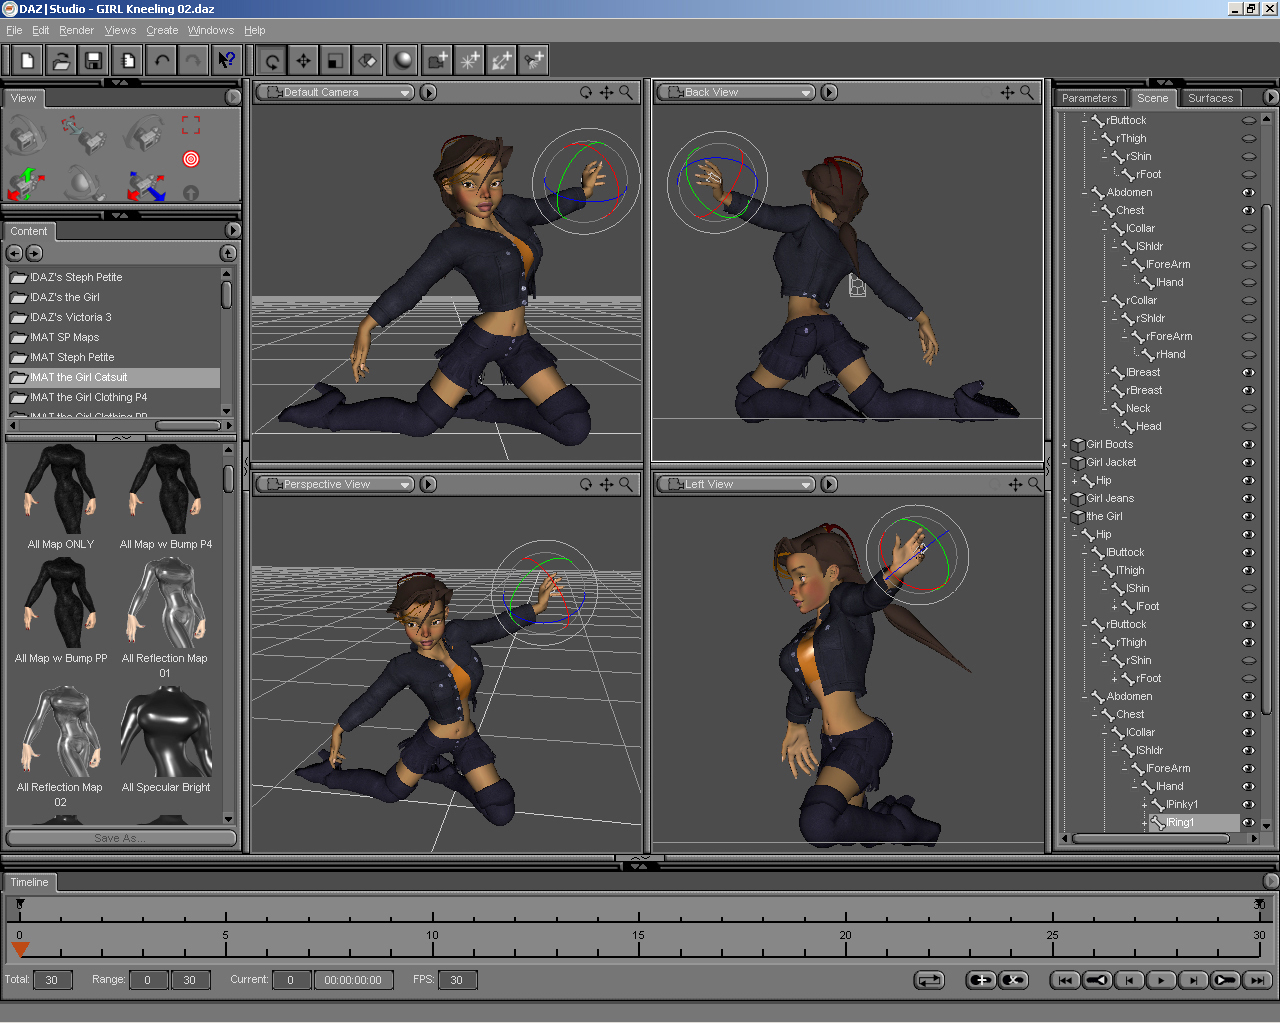The width and height of the screenshot is (1280, 1024).
Task: Hide the Head node using its eye icon
Action: click(1248, 427)
